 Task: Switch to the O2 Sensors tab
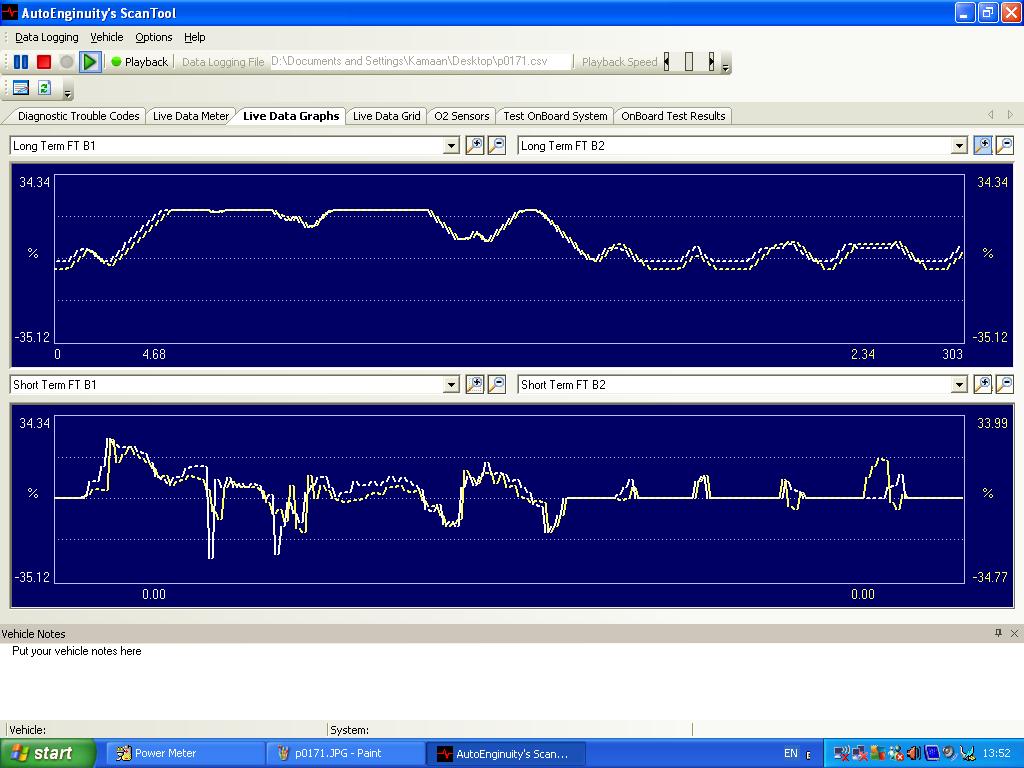pos(461,116)
